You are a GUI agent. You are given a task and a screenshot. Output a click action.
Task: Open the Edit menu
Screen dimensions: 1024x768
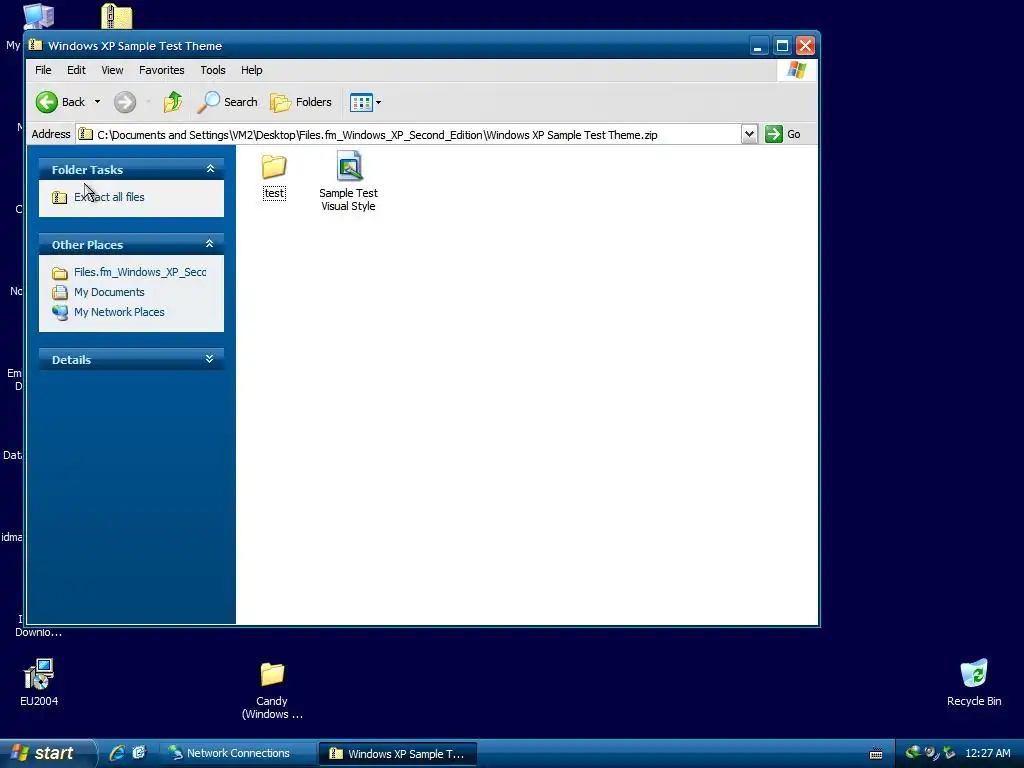(76, 70)
